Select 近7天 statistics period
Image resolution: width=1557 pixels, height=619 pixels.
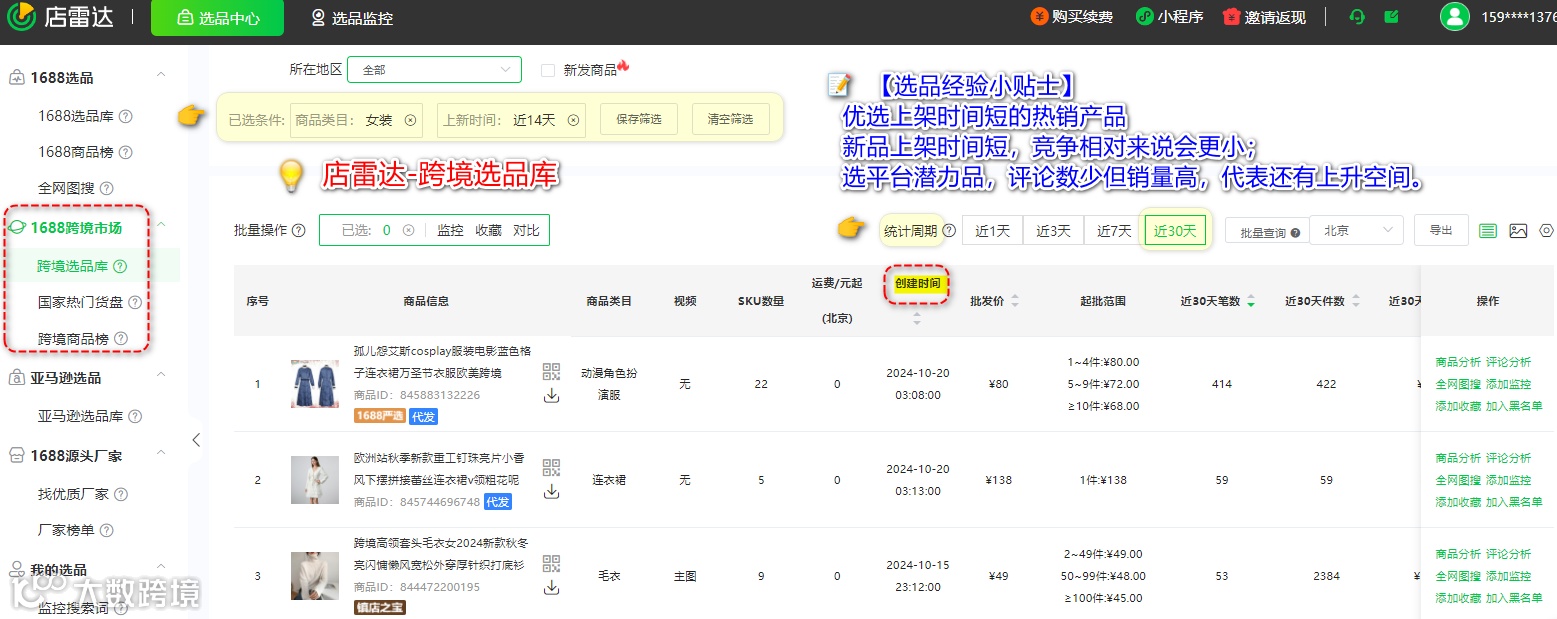pyautogui.click(x=1114, y=231)
